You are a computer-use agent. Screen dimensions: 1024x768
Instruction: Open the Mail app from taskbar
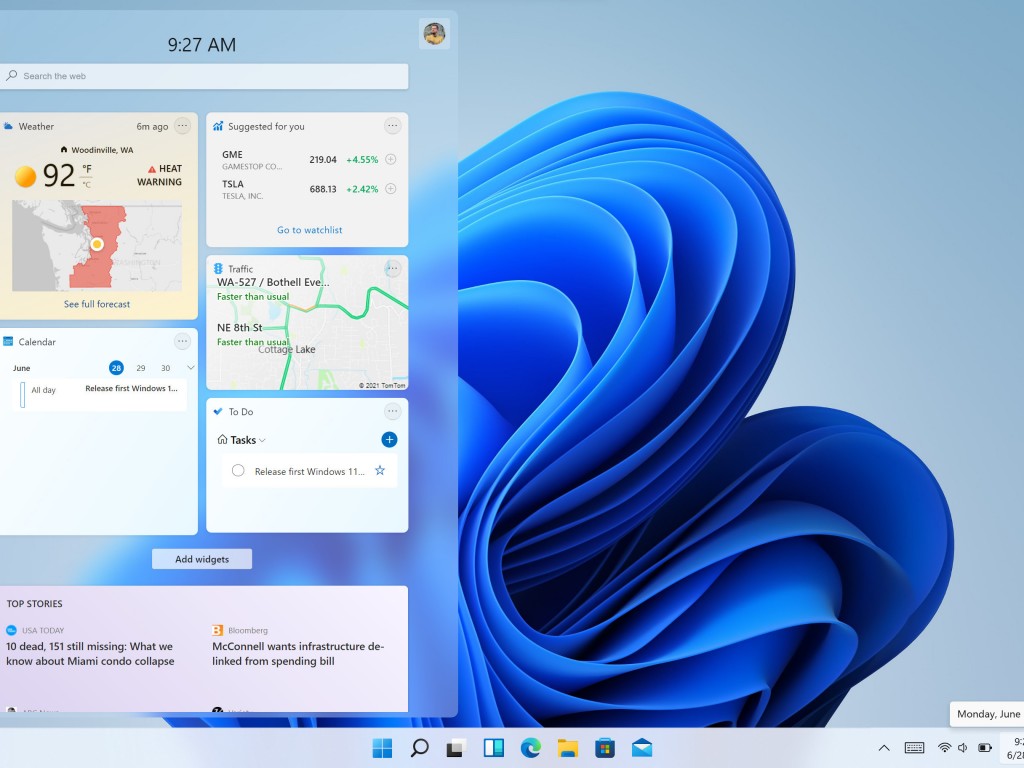642,748
